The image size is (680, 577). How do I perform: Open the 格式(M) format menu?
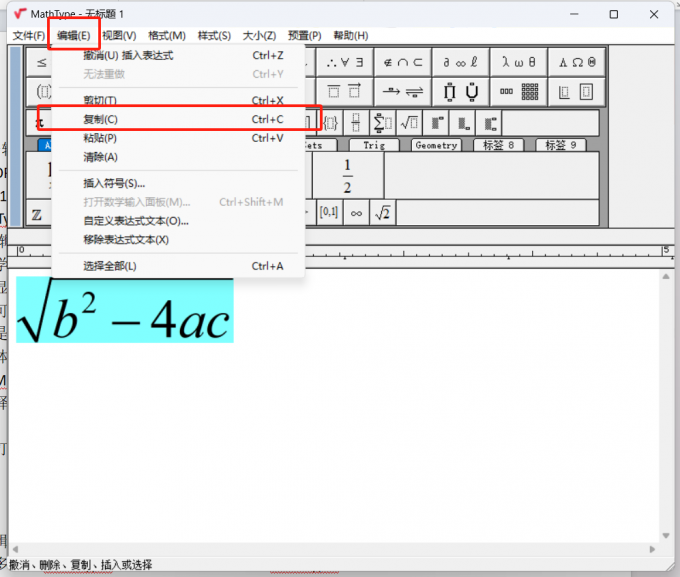pyautogui.click(x=167, y=35)
